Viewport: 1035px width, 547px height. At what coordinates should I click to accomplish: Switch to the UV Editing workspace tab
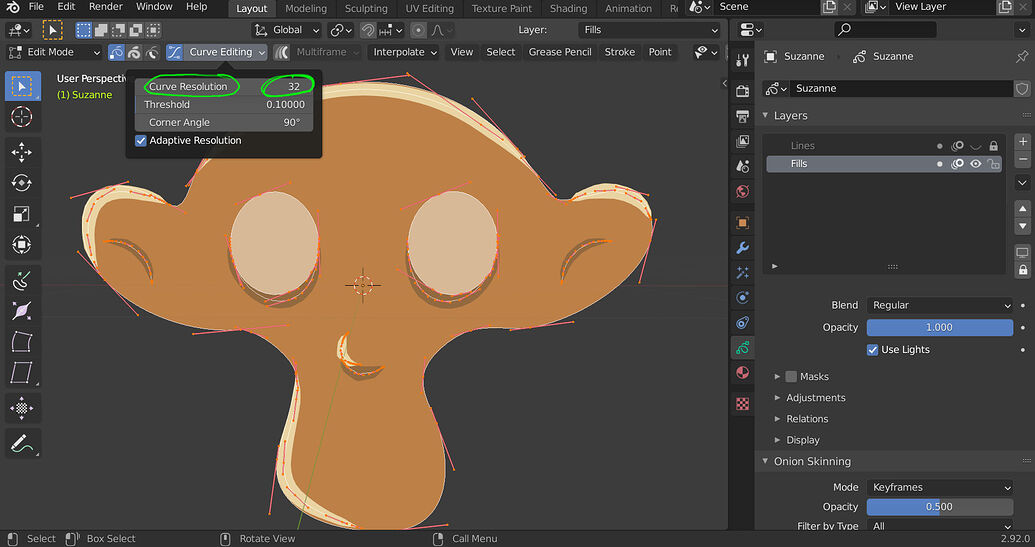(430, 9)
